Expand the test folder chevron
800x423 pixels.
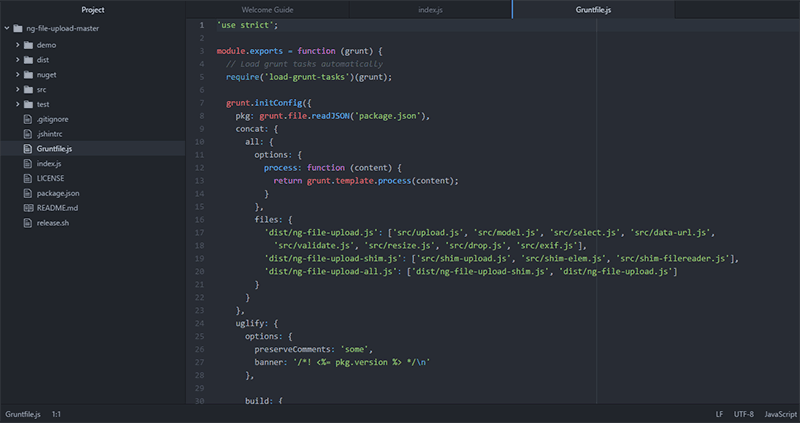(17, 104)
